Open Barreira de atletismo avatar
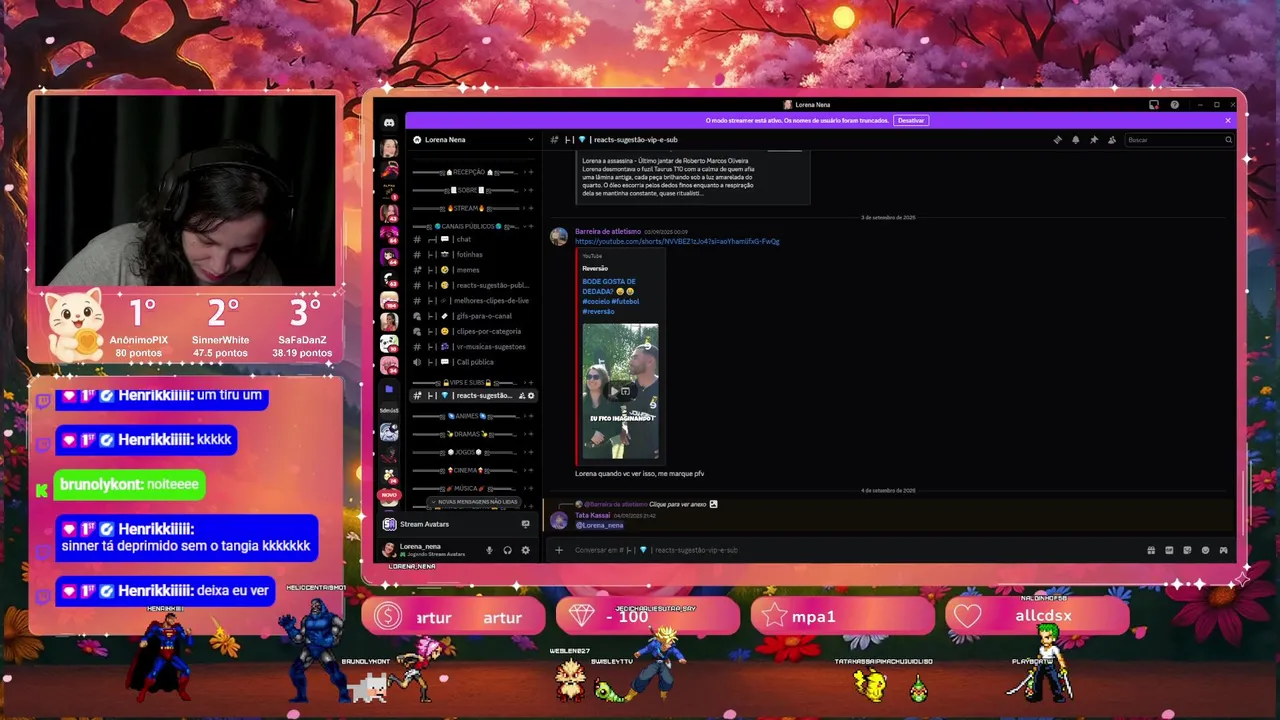 559,236
